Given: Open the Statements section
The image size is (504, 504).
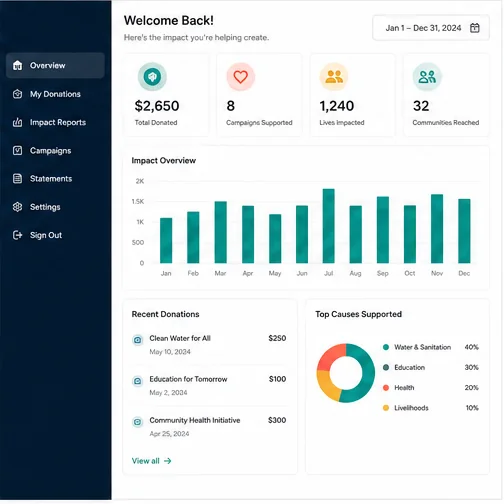Looking at the screenshot, I should click(55, 179).
